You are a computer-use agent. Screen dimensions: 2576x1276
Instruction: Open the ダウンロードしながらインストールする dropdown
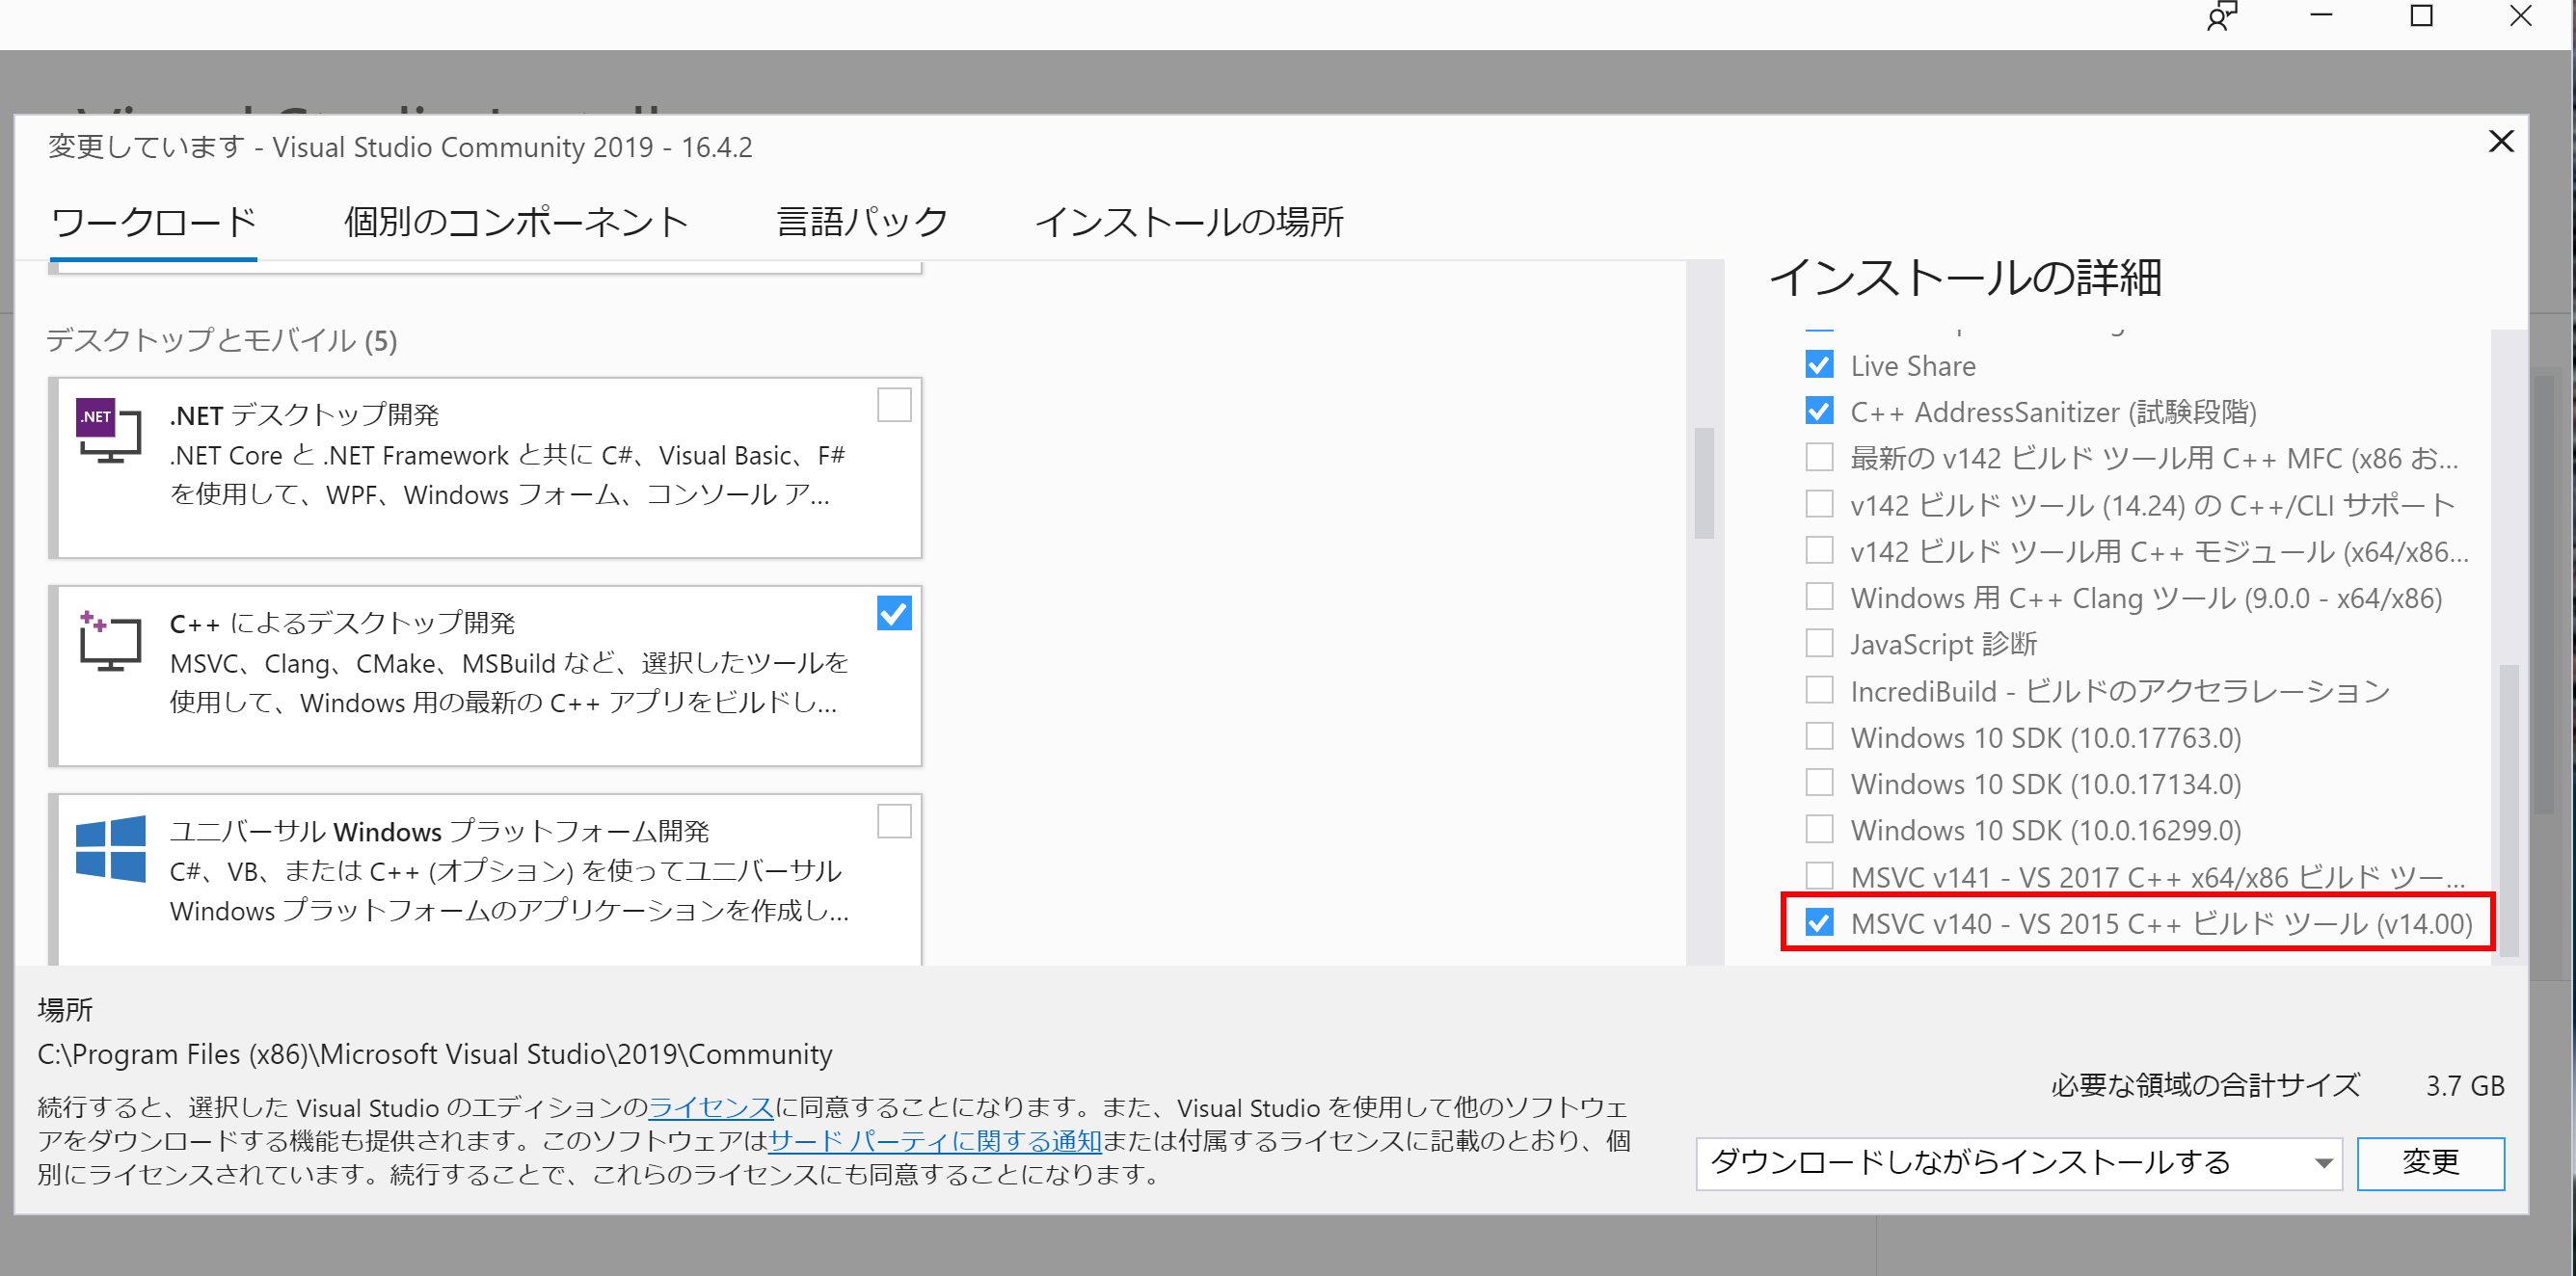2019,1163
